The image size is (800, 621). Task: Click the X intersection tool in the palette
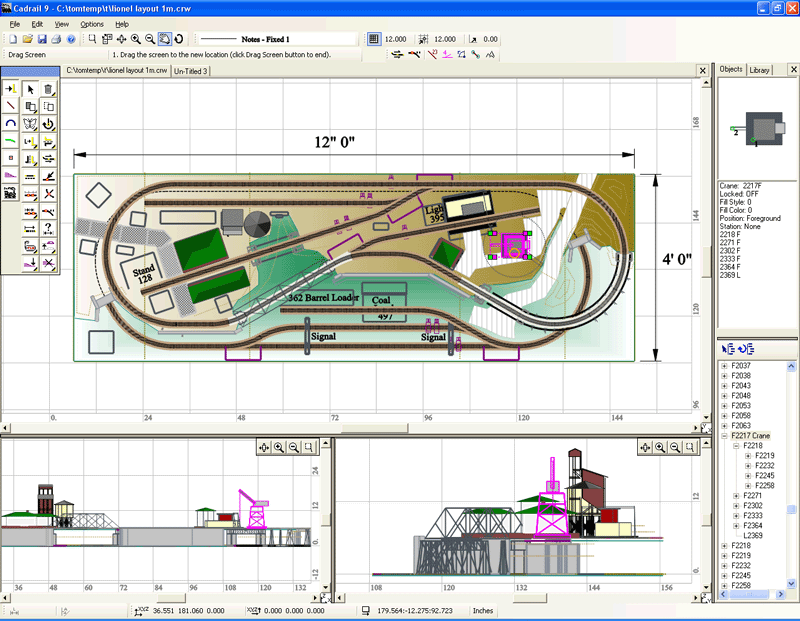[x=48, y=193]
